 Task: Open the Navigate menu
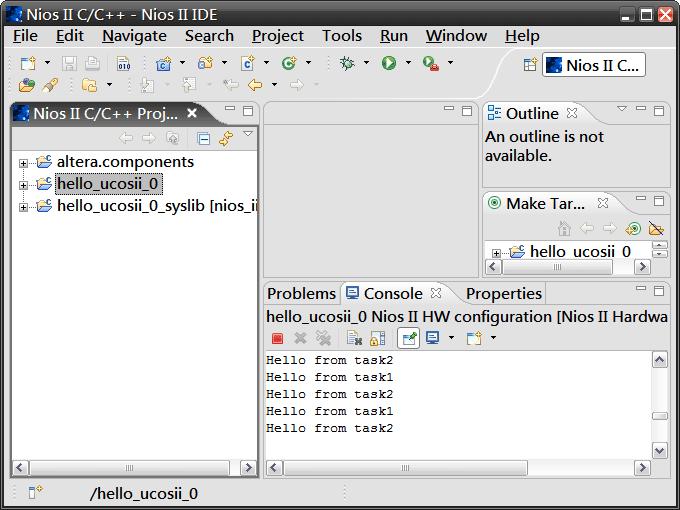coord(134,36)
